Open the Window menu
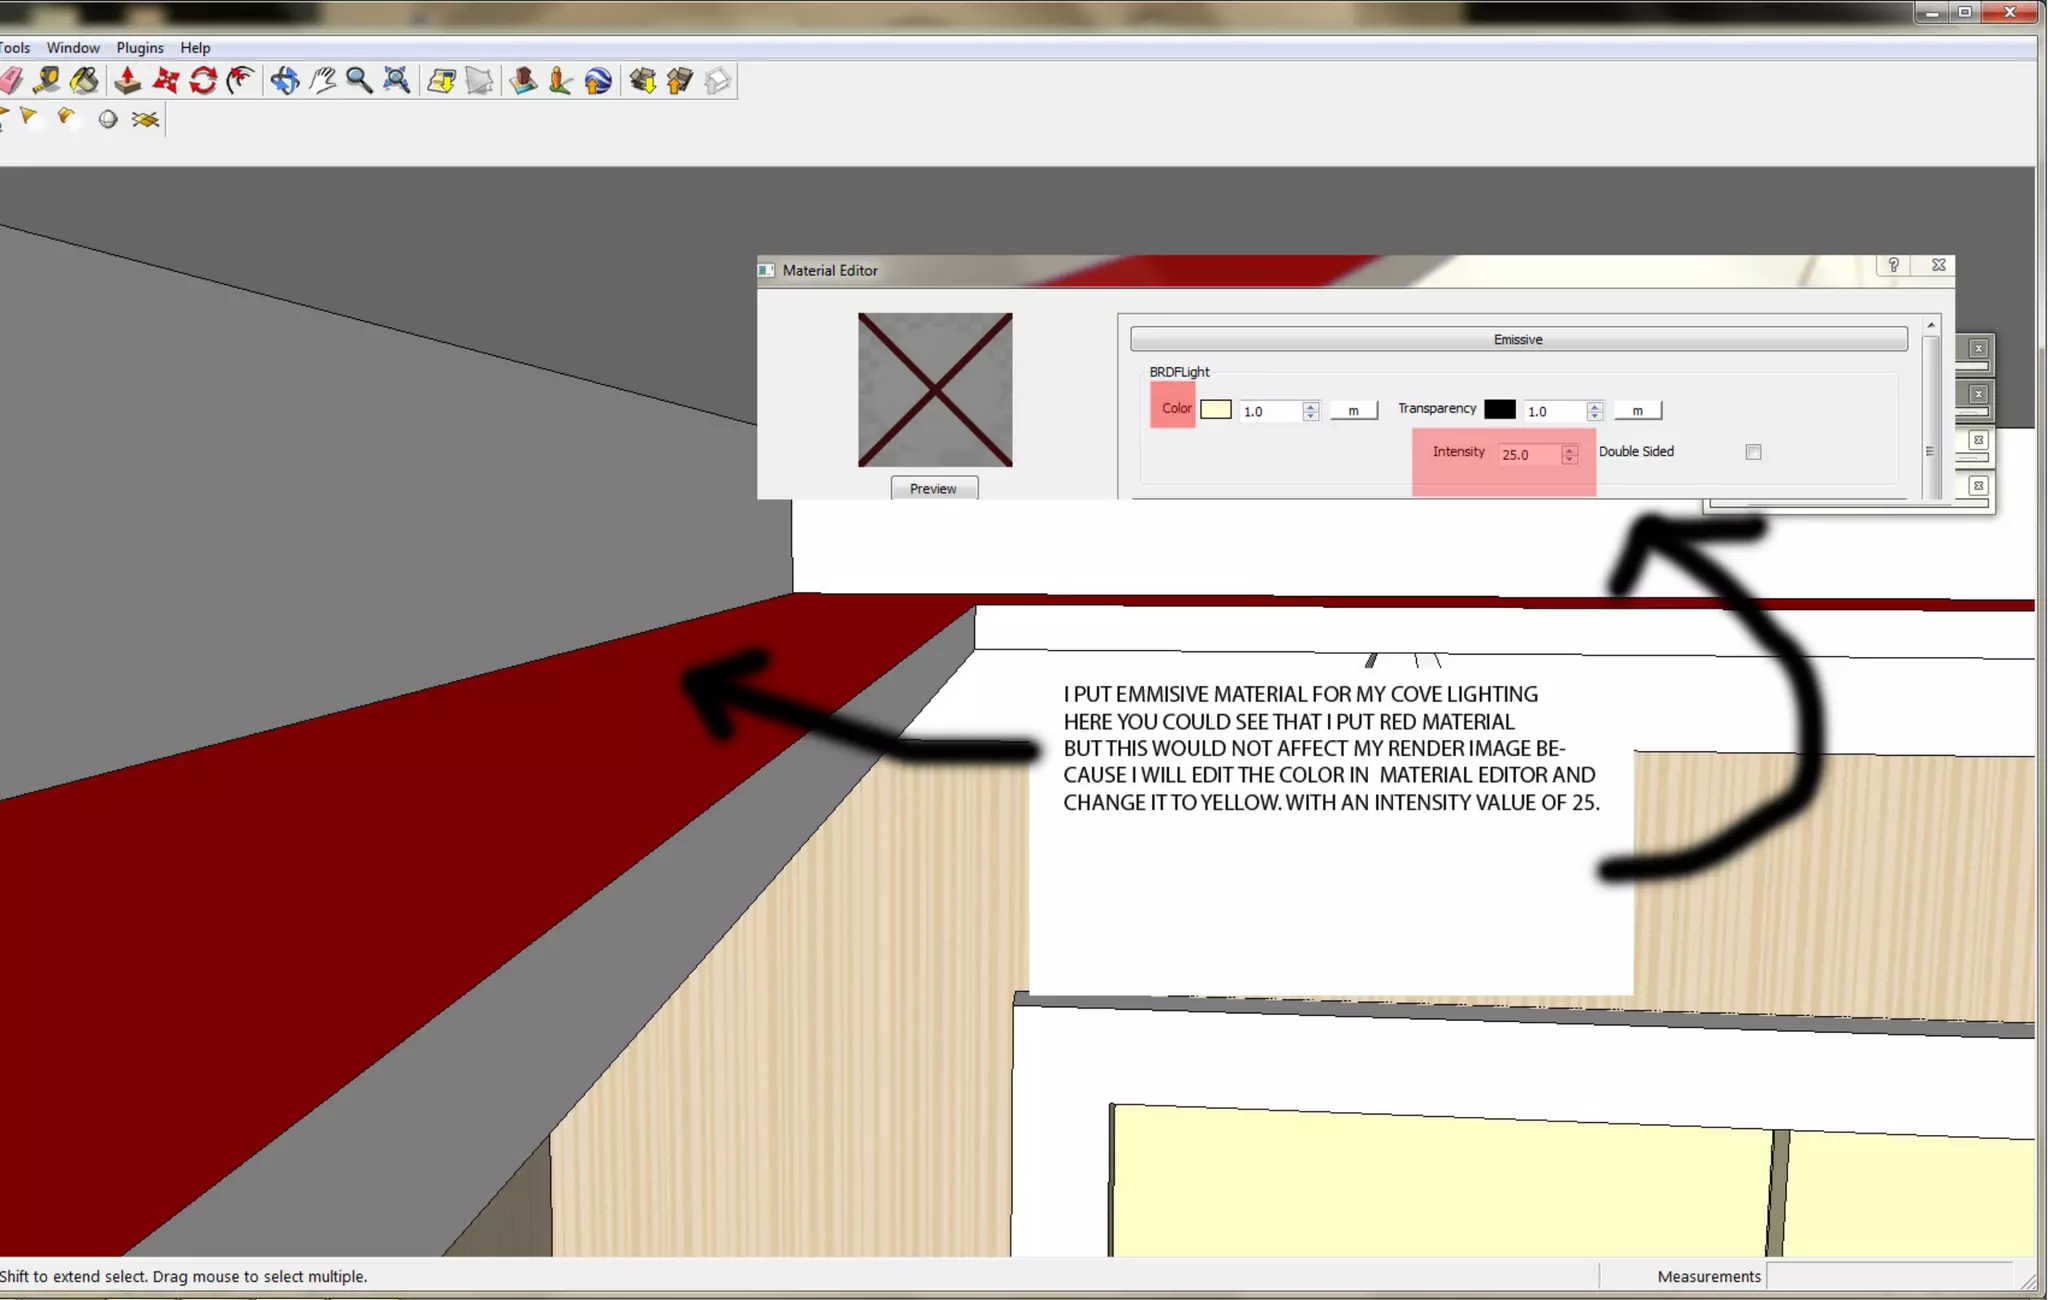The image size is (2048, 1300). point(73,48)
